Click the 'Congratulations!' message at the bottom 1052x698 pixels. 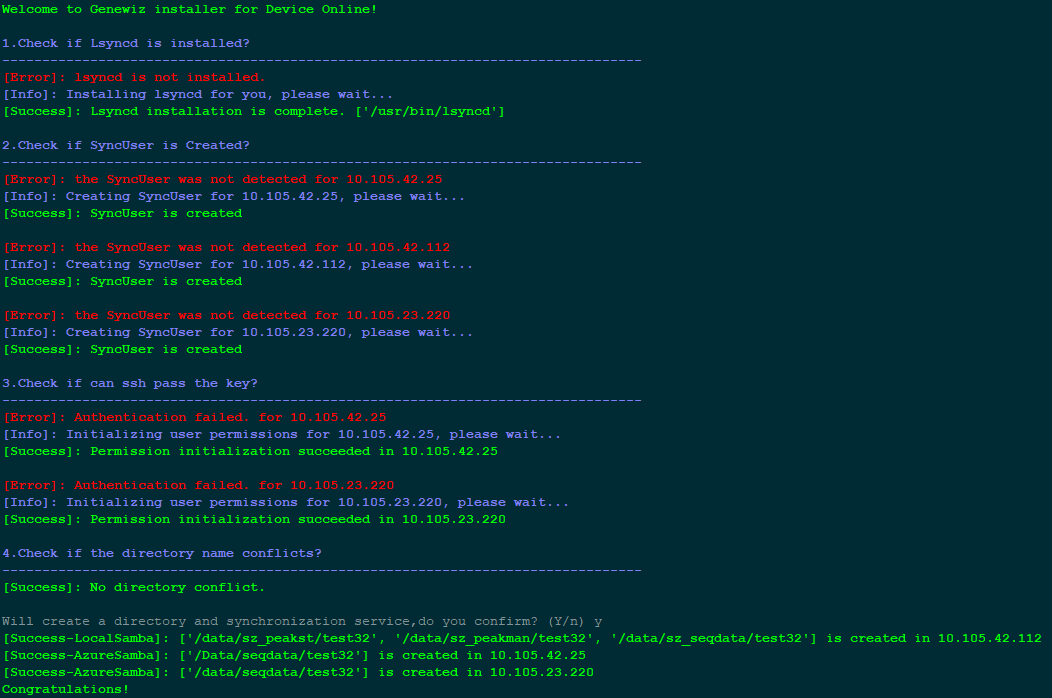[x=66, y=689]
